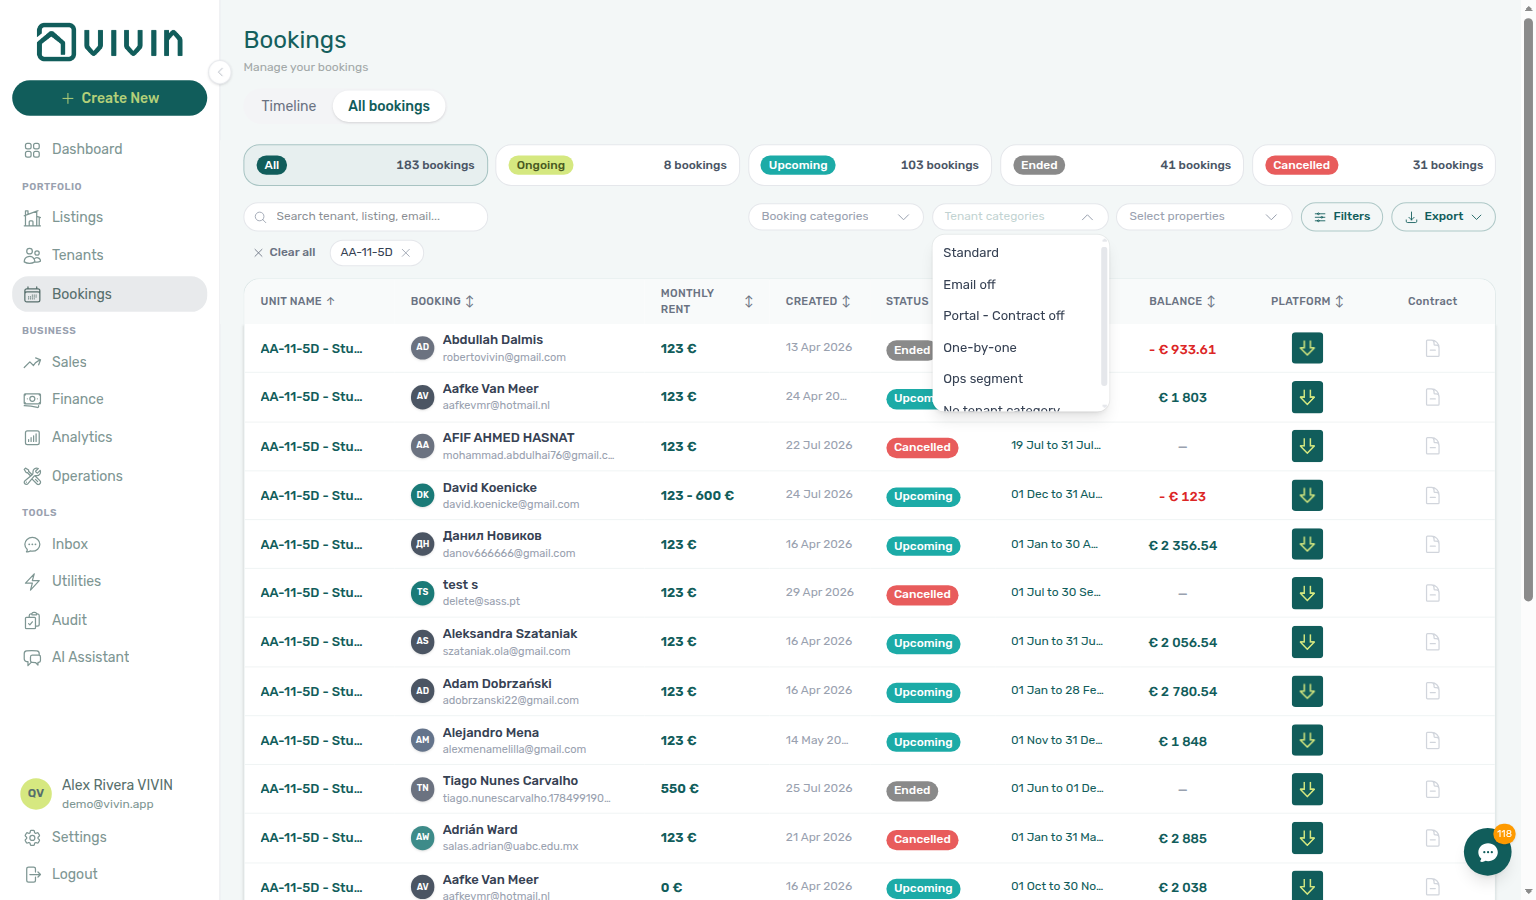Screen dimensions: 1536x900
Task: Choose Standard tenant category
Action: click(1017, 253)
